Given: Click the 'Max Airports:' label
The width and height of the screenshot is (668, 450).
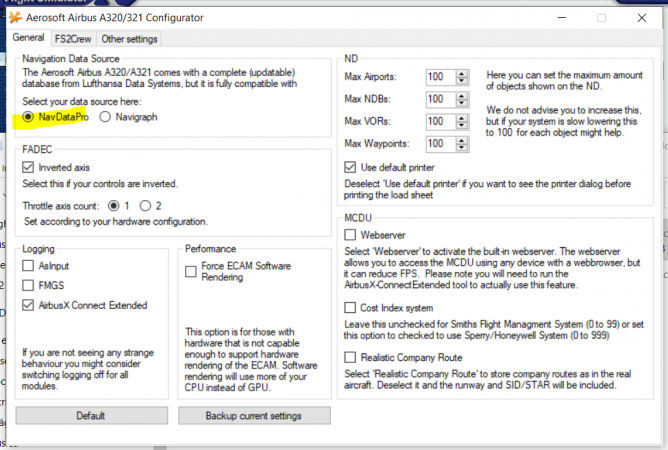Looking at the screenshot, I should pos(370,77).
